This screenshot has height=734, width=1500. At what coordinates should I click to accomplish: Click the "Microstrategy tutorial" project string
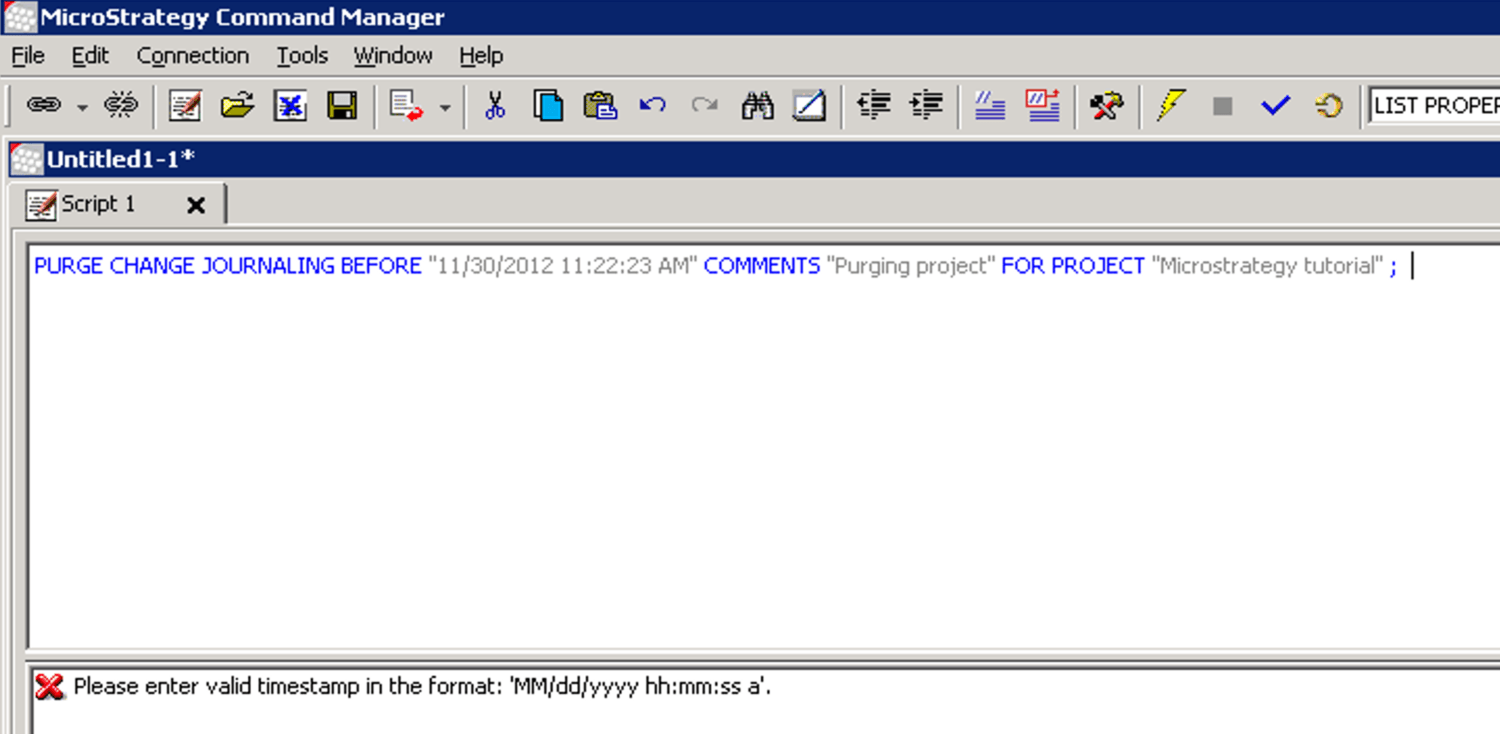pyautogui.click(x=1268, y=266)
